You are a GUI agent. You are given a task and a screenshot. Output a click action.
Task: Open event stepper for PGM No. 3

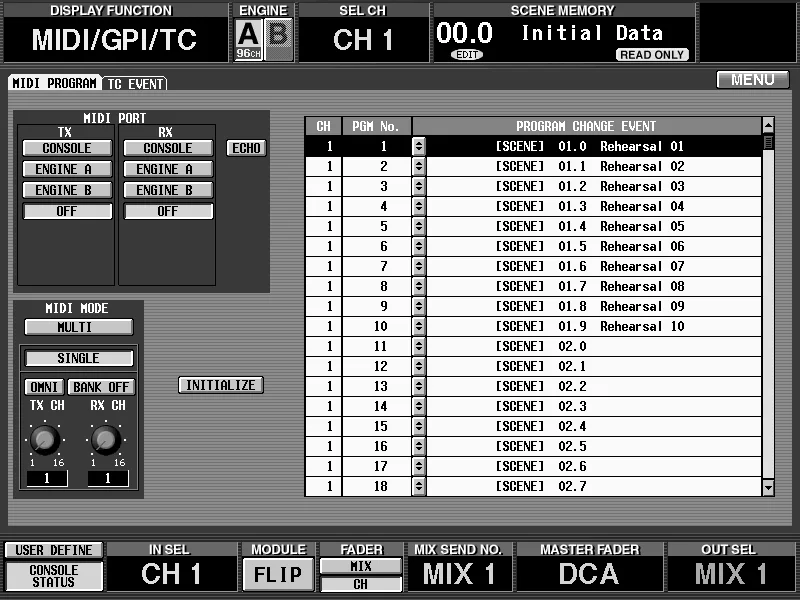click(x=419, y=186)
